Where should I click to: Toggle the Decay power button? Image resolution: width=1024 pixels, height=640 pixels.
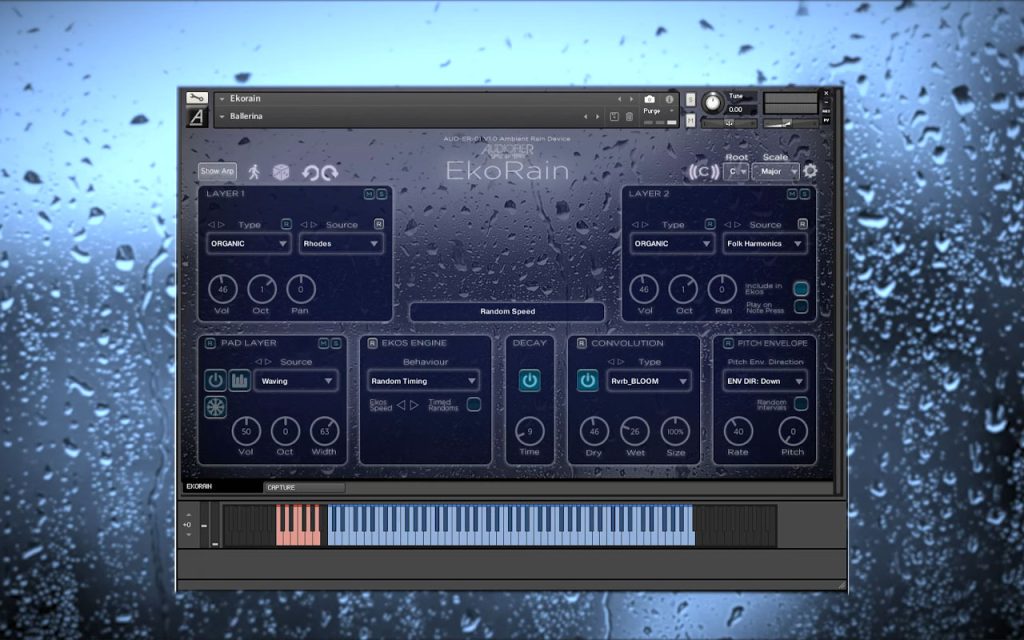pos(530,381)
